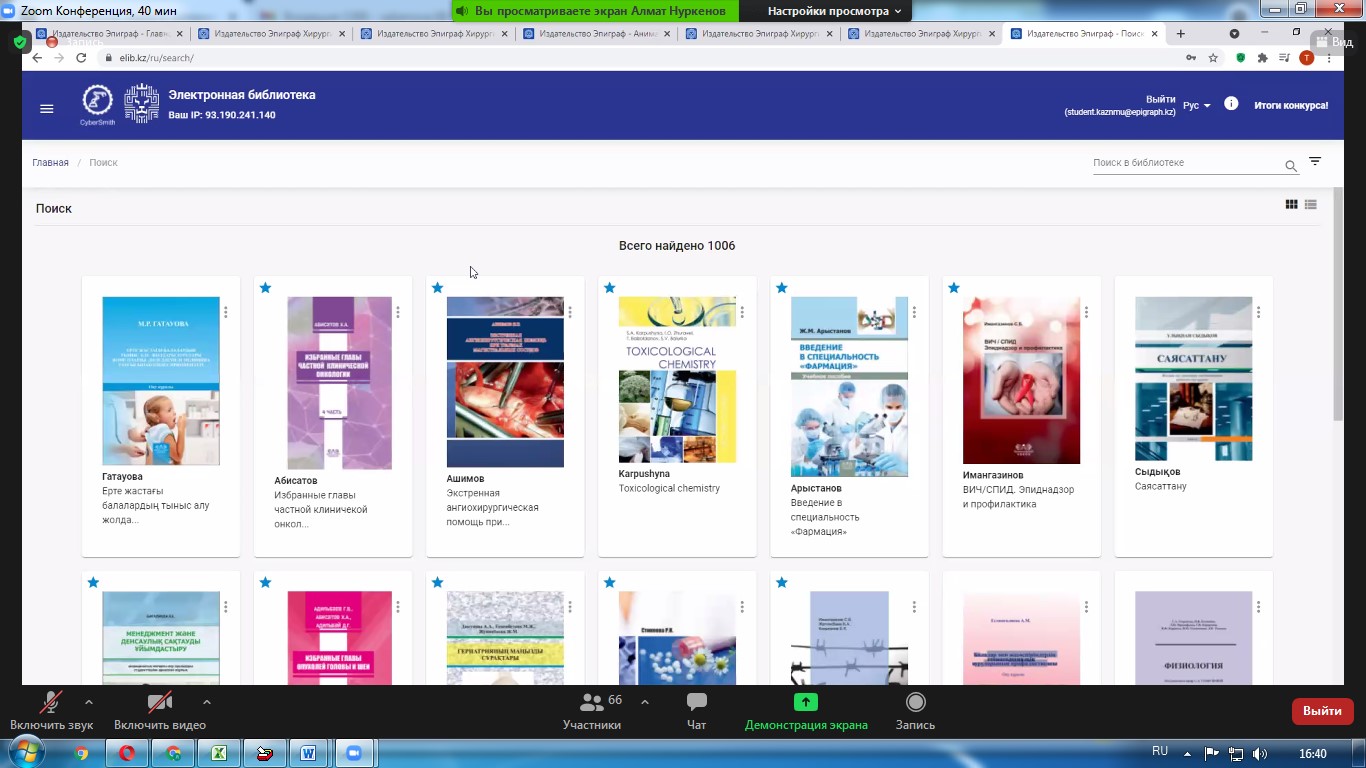Expand the Рус language dropdown

(1196, 106)
